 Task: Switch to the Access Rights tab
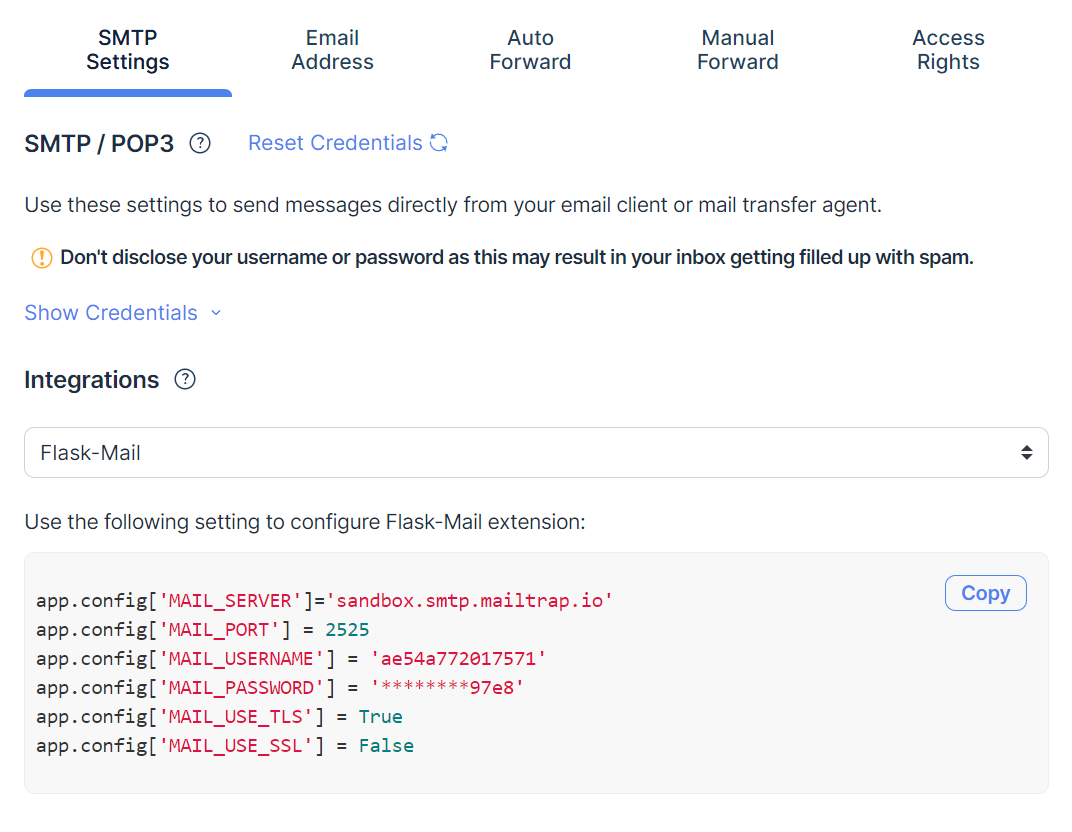[x=948, y=50]
